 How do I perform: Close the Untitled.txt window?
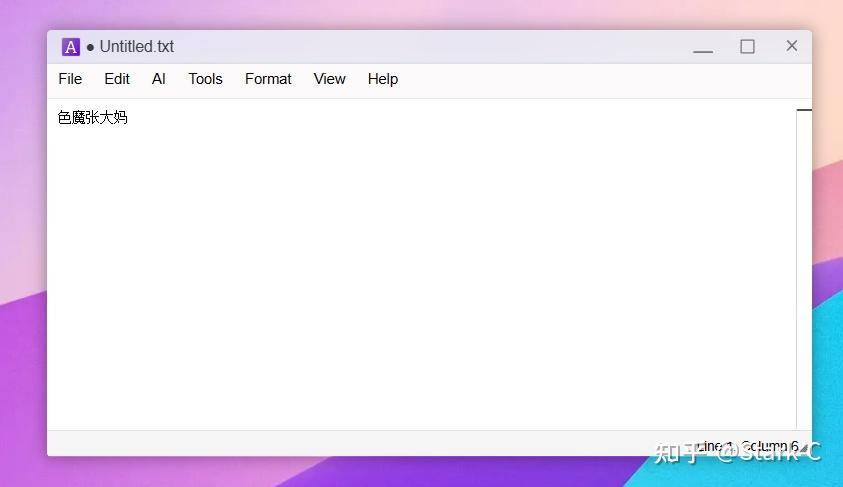791,46
